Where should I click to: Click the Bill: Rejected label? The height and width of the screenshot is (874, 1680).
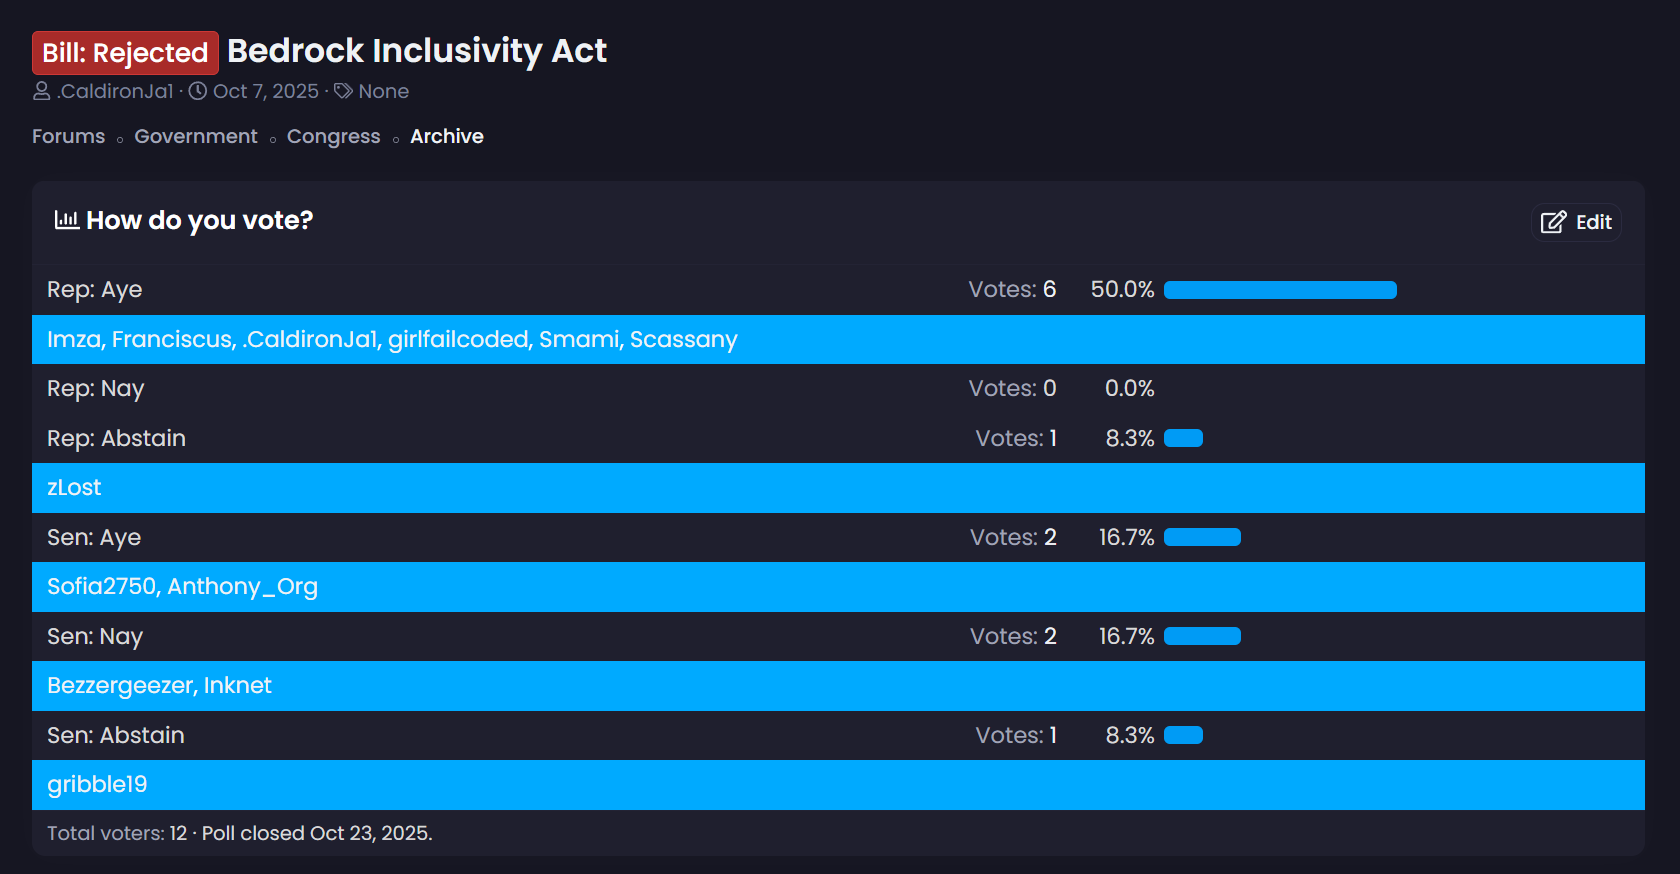pos(125,53)
